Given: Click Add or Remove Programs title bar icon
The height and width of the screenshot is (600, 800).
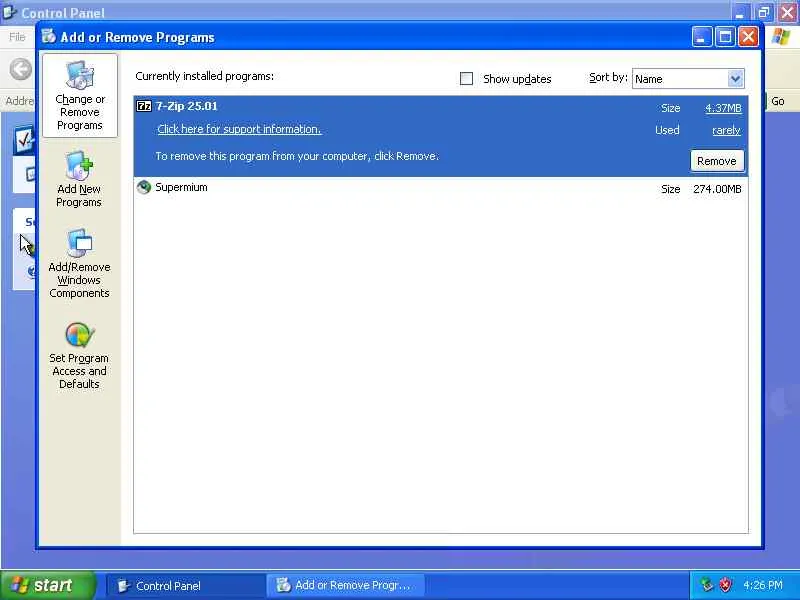Looking at the screenshot, I should pos(49,36).
